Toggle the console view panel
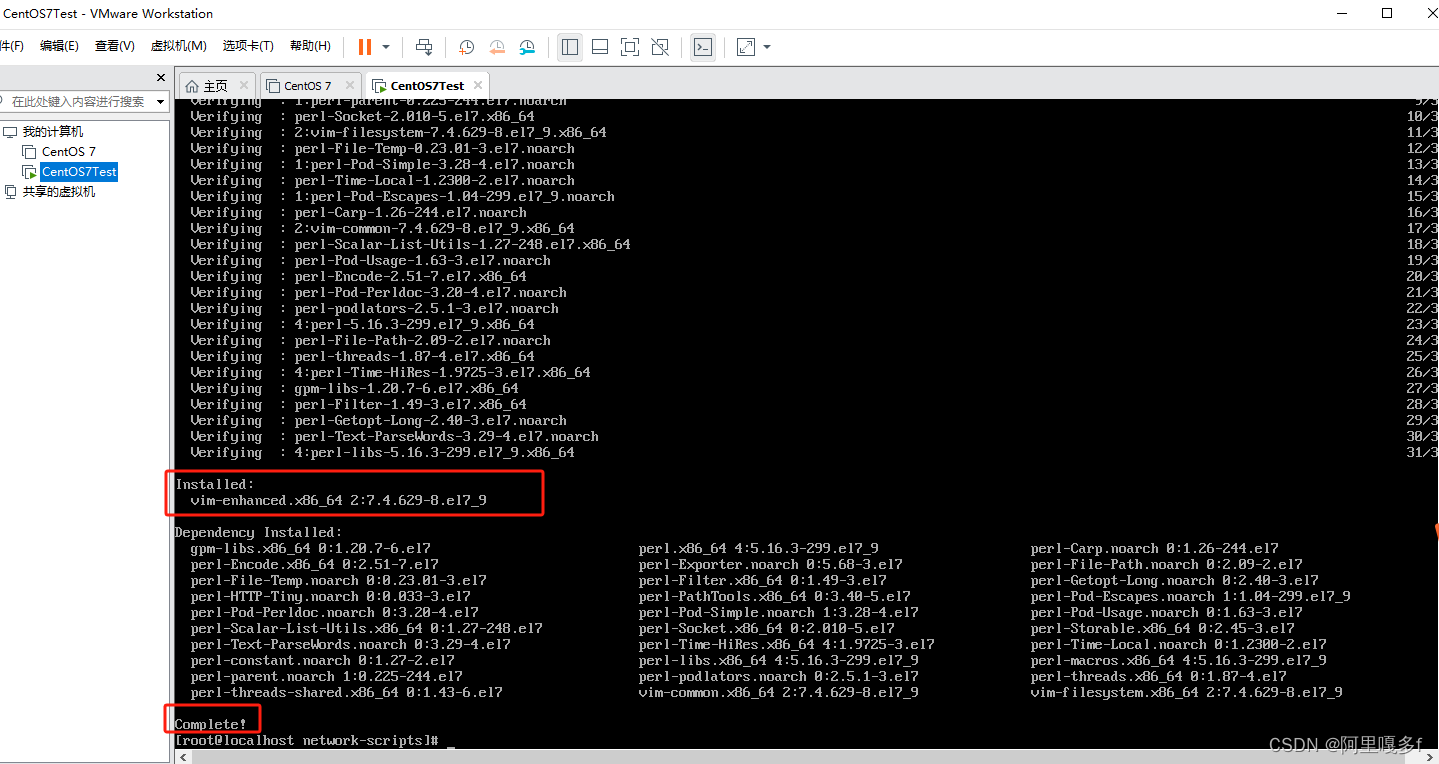The width and height of the screenshot is (1439, 764). [703, 47]
